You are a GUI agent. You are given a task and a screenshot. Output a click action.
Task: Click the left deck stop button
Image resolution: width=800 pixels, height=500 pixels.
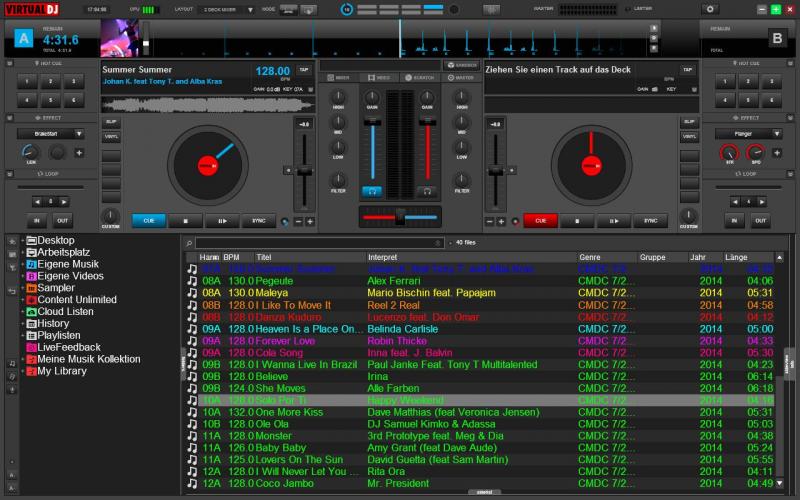click(185, 220)
